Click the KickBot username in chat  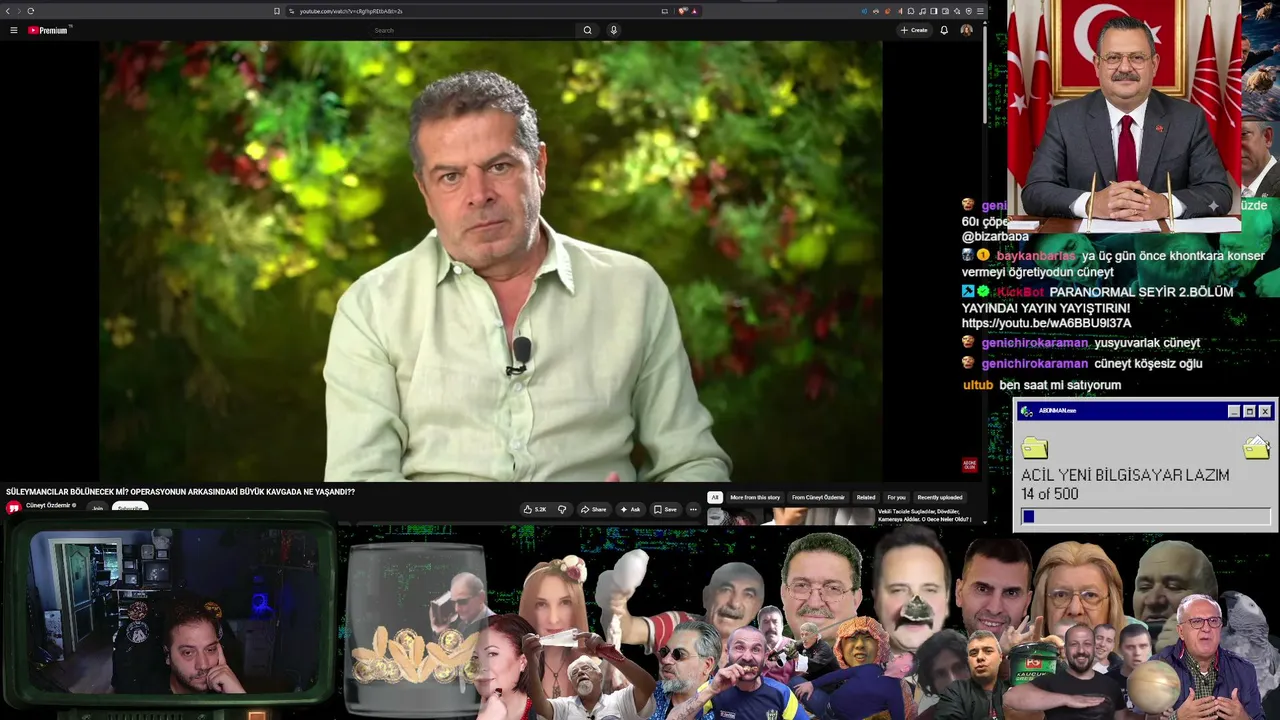click(x=1020, y=292)
